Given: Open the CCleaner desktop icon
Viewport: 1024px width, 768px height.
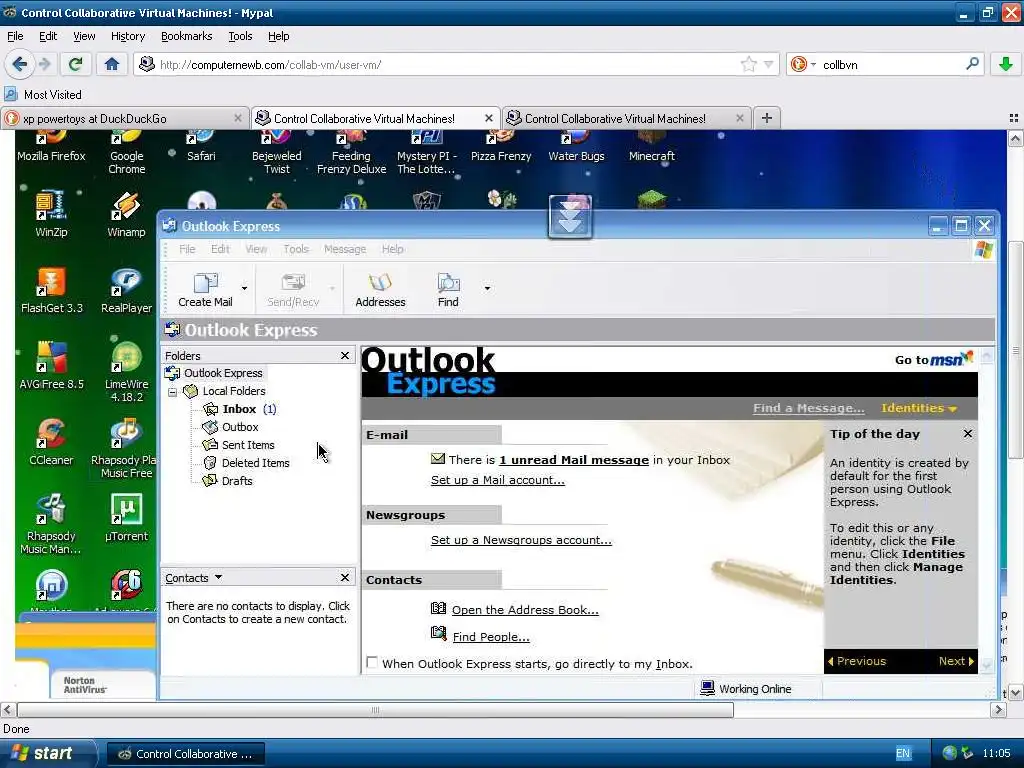Looking at the screenshot, I should pos(51,442).
